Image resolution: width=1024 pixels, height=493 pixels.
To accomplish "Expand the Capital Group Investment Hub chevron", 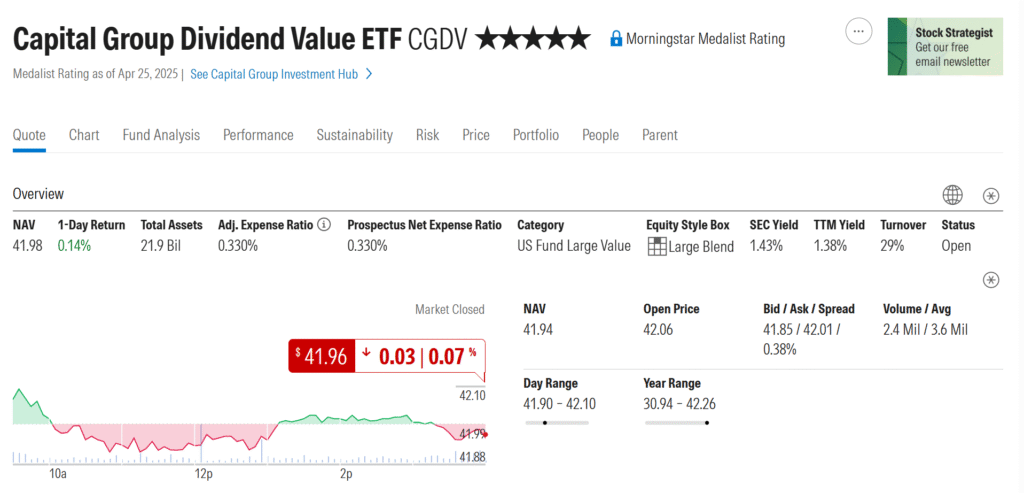I will 369,74.
